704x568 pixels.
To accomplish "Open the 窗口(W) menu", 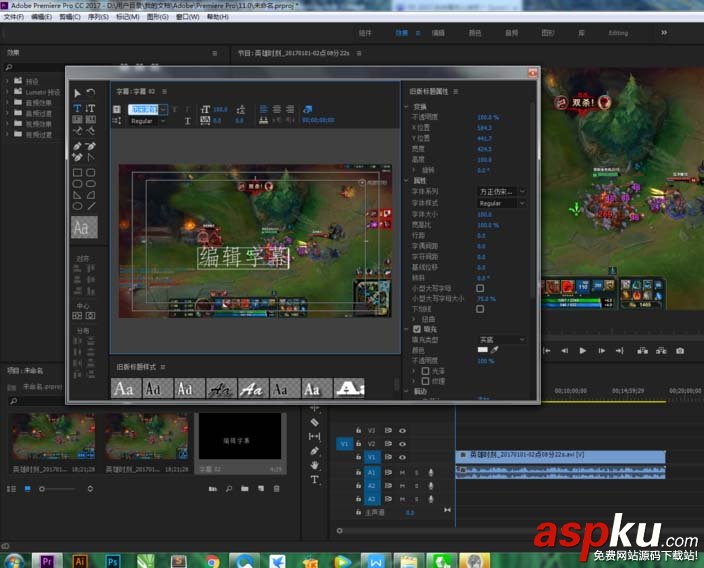I will 187,17.
